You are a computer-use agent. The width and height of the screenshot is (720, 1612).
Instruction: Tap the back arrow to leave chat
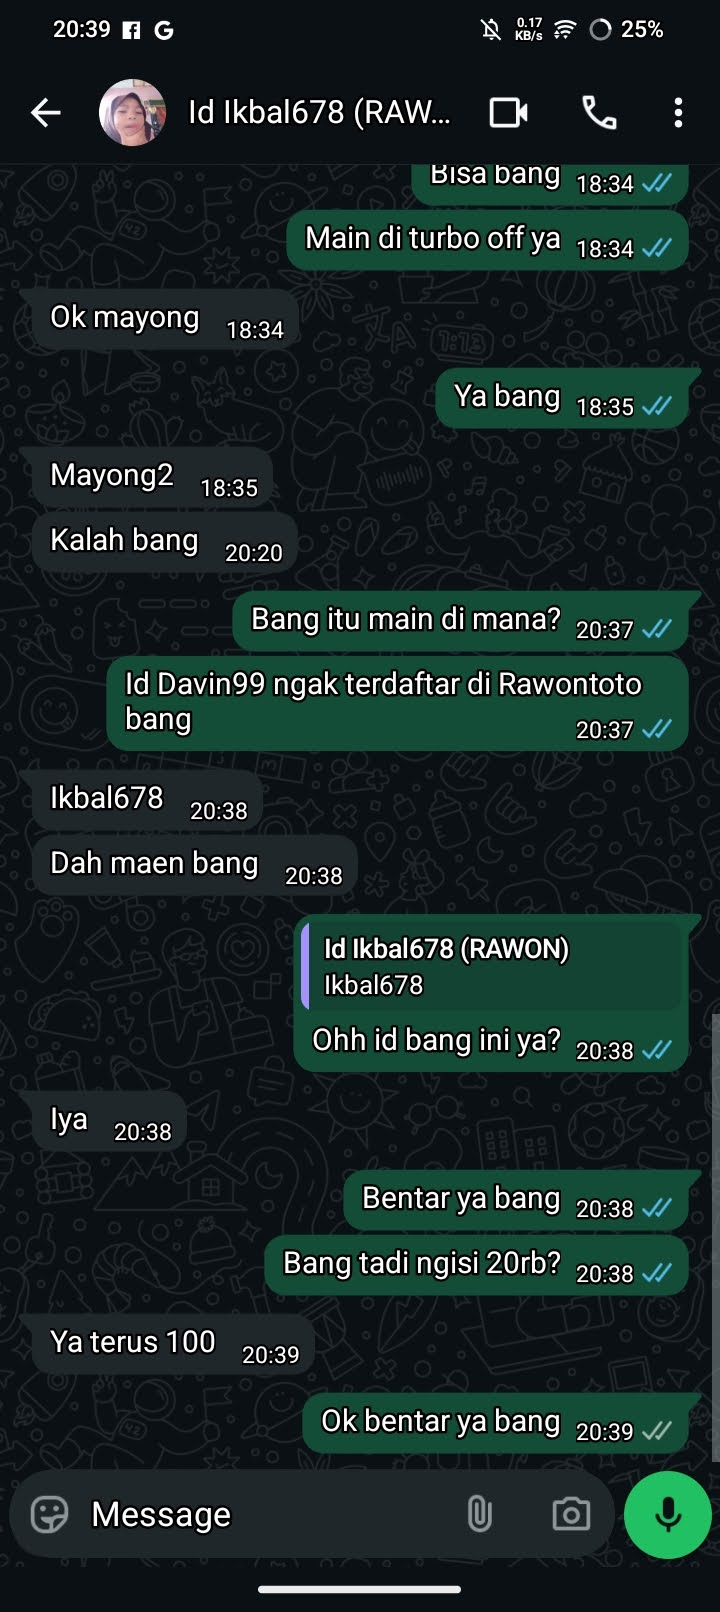tap(46, 113)
